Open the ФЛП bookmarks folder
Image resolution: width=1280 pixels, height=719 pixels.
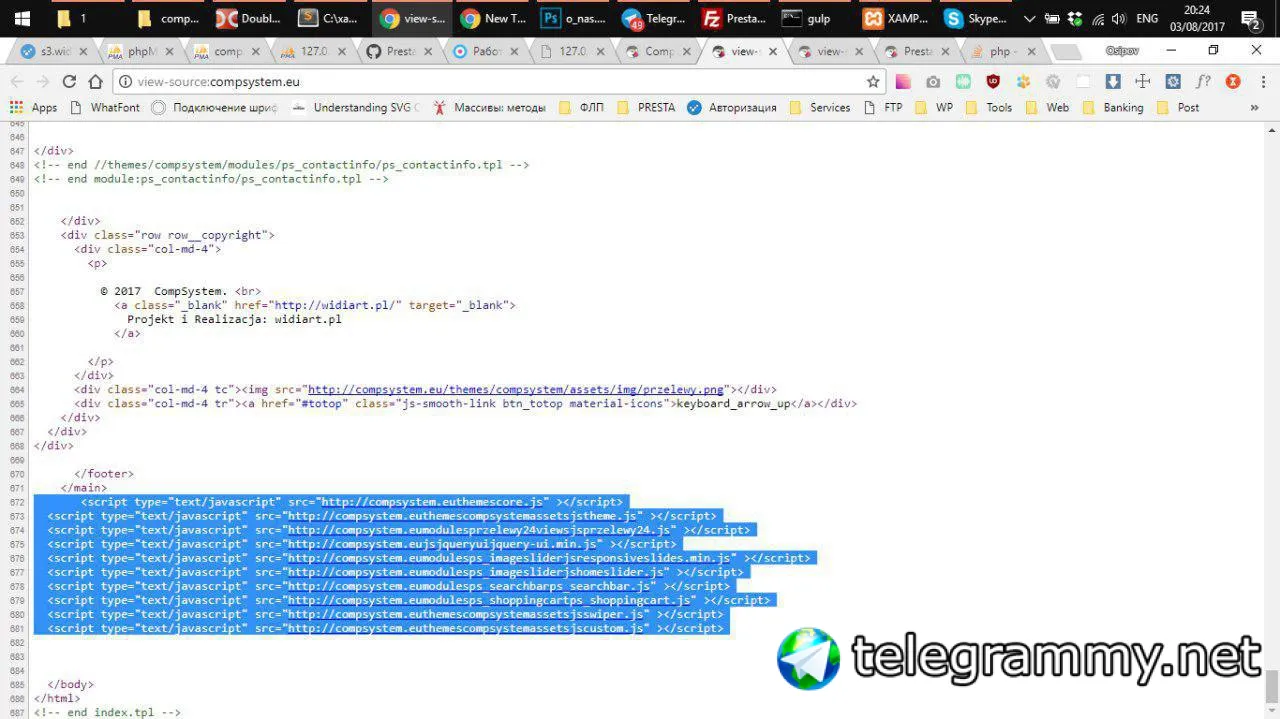581,108
